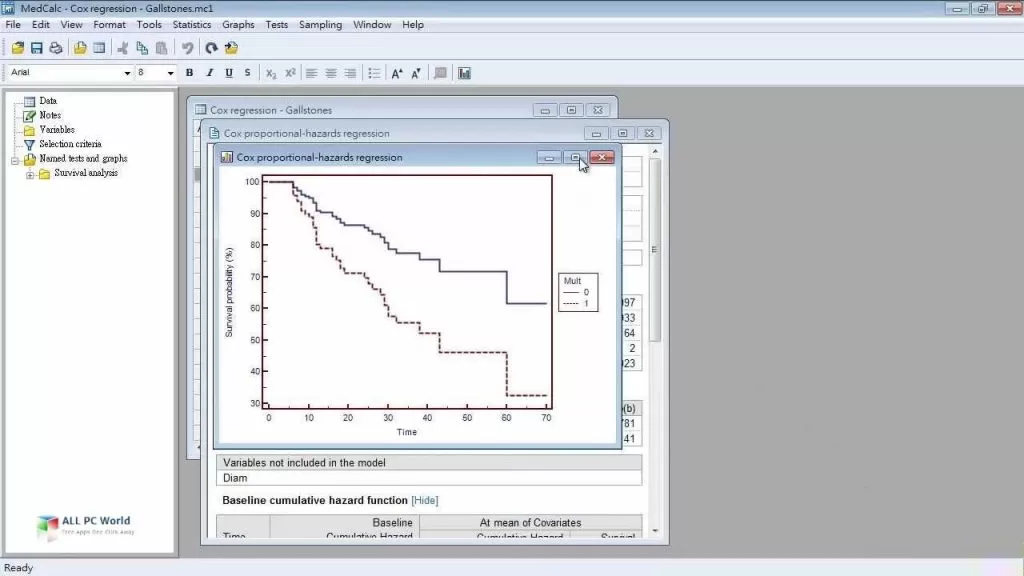1024x576 pixels.
Task: Click the Paste clipboard icon
Action: pyautogui.click(x=161, y=48)
